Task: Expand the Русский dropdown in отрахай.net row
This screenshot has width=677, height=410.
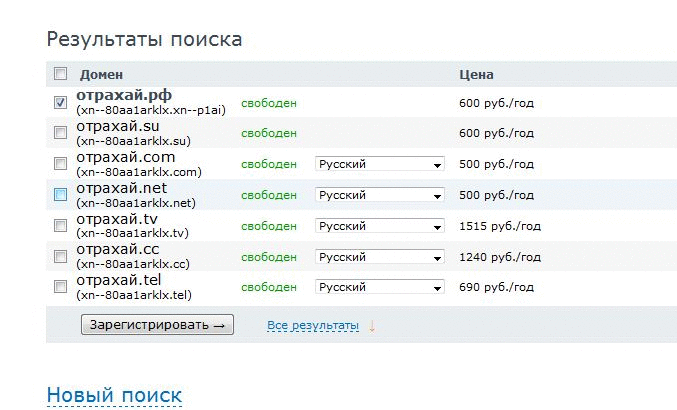Action: tap(380, 195)
